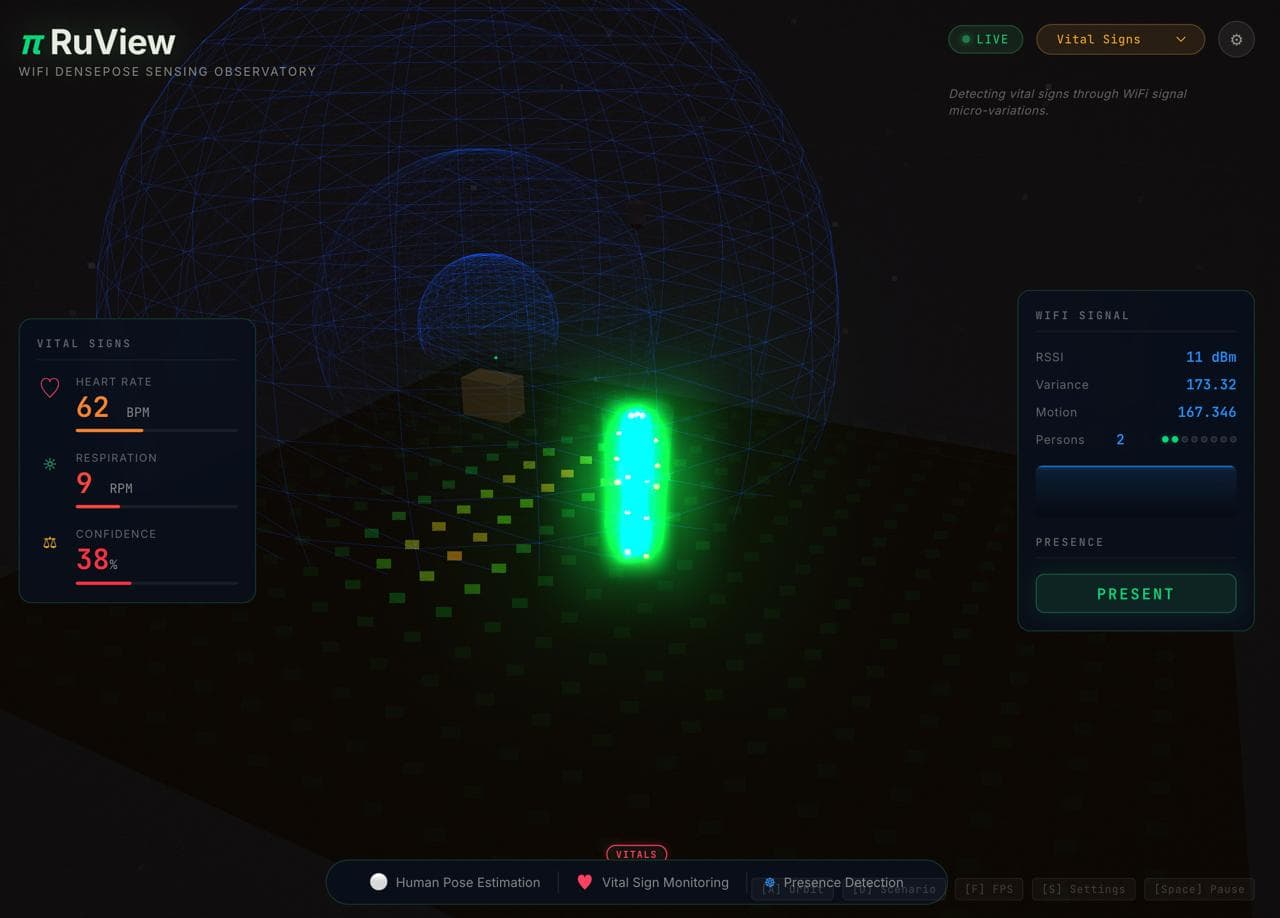Click the blue Presence Detection icon

pos(769,883)
